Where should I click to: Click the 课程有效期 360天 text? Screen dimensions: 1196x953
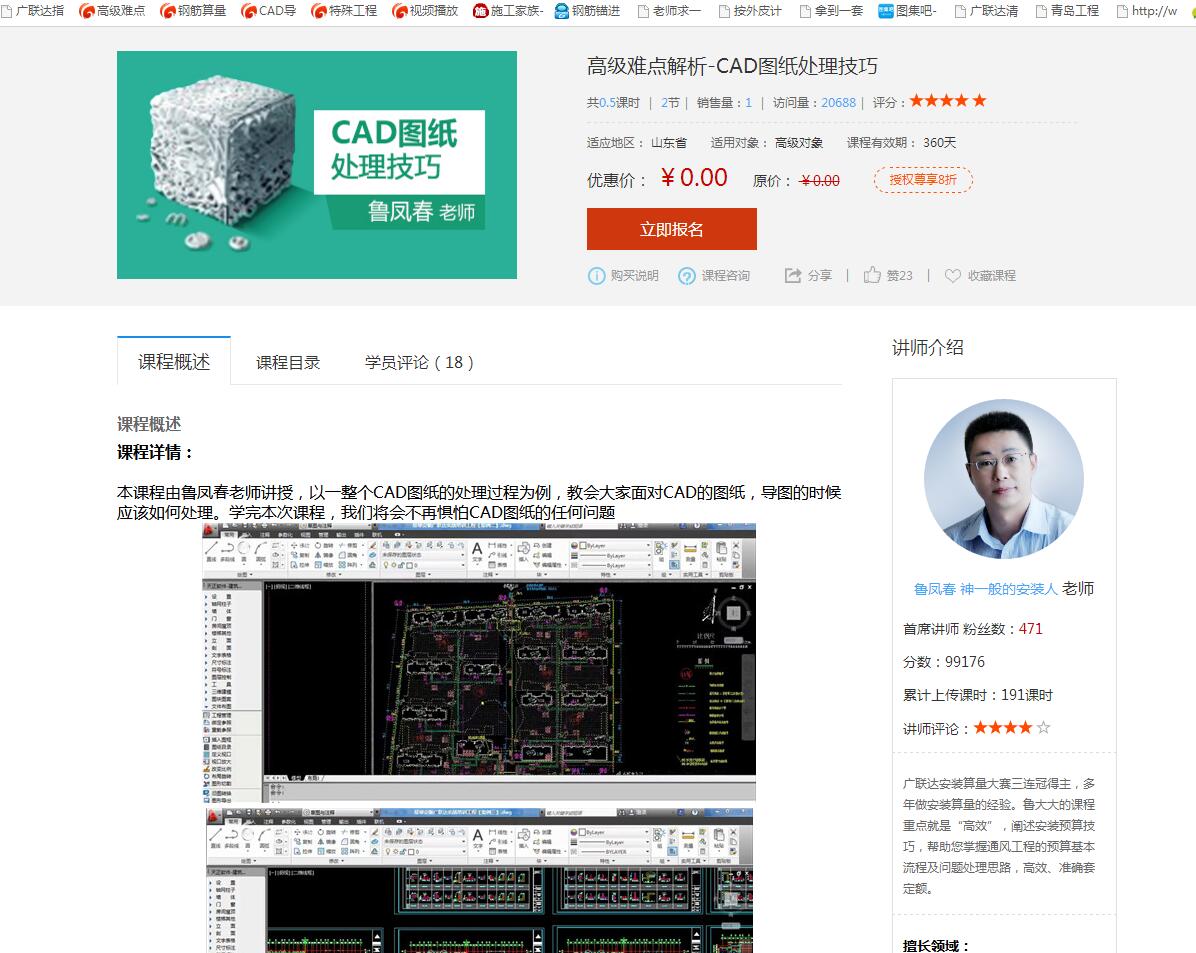(x=901, y=143)
